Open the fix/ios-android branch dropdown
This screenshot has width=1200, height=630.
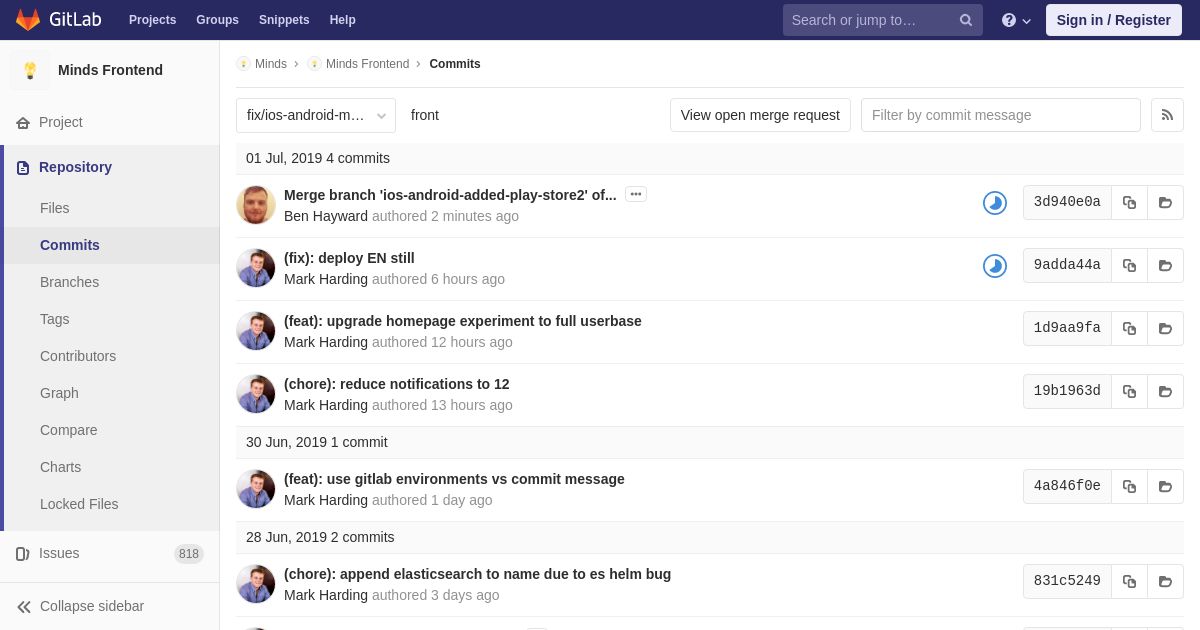[x=316, y=115]
